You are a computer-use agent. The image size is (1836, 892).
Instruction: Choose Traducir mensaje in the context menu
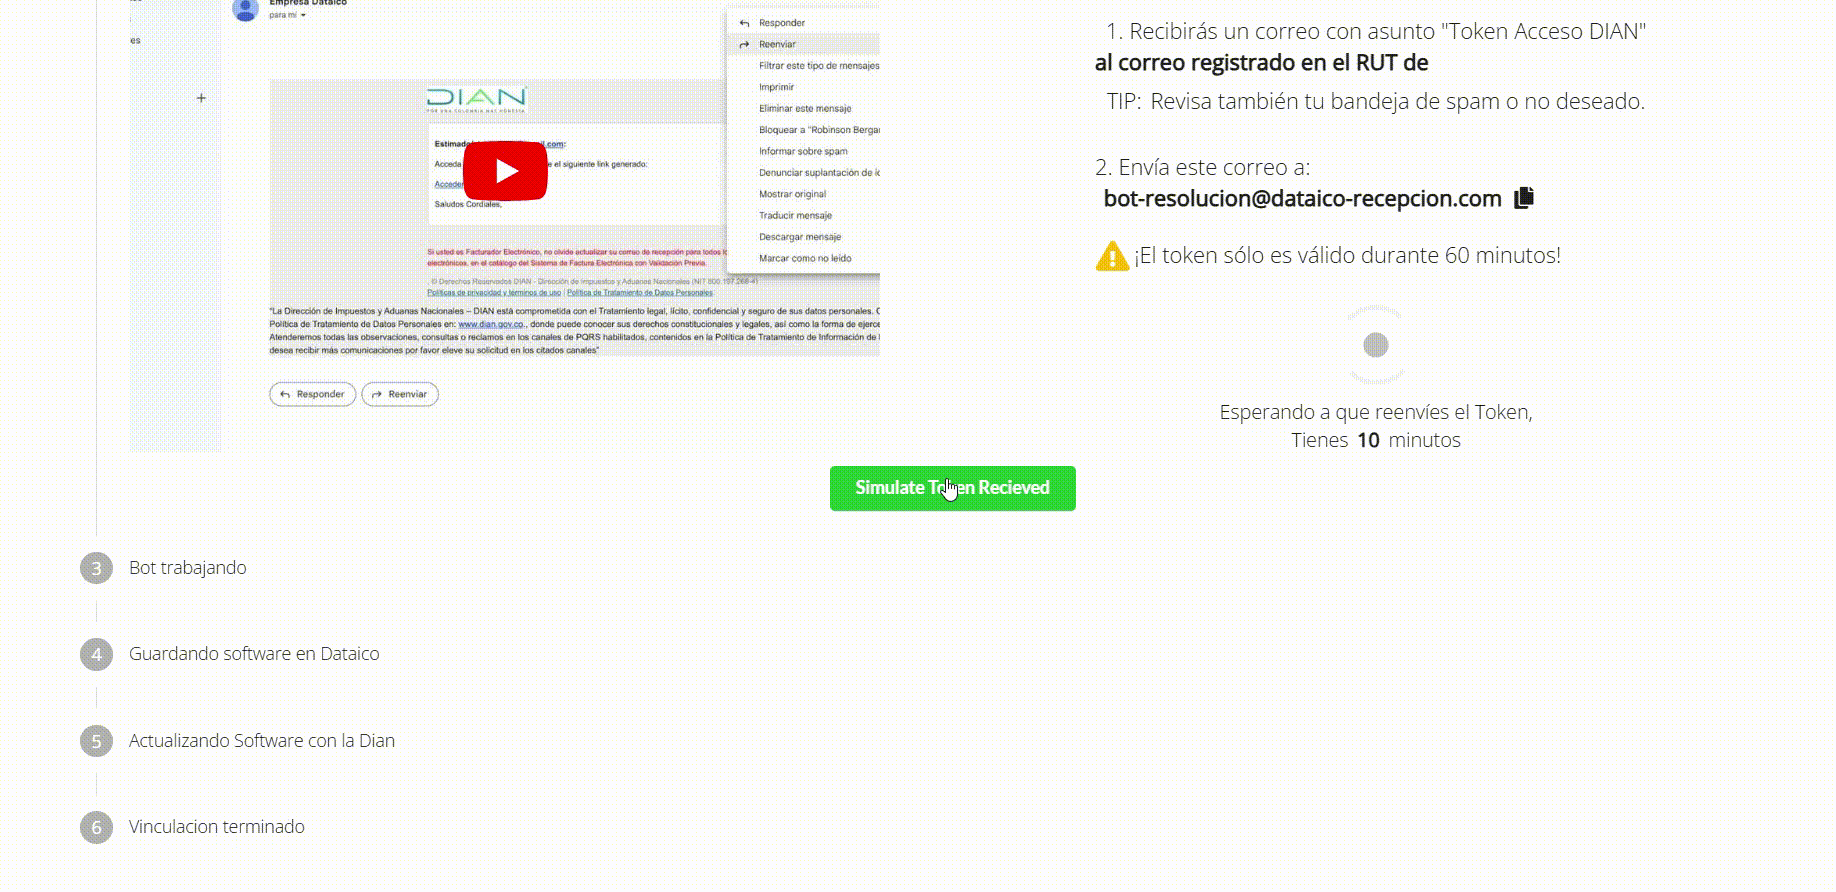coord(795,215)
